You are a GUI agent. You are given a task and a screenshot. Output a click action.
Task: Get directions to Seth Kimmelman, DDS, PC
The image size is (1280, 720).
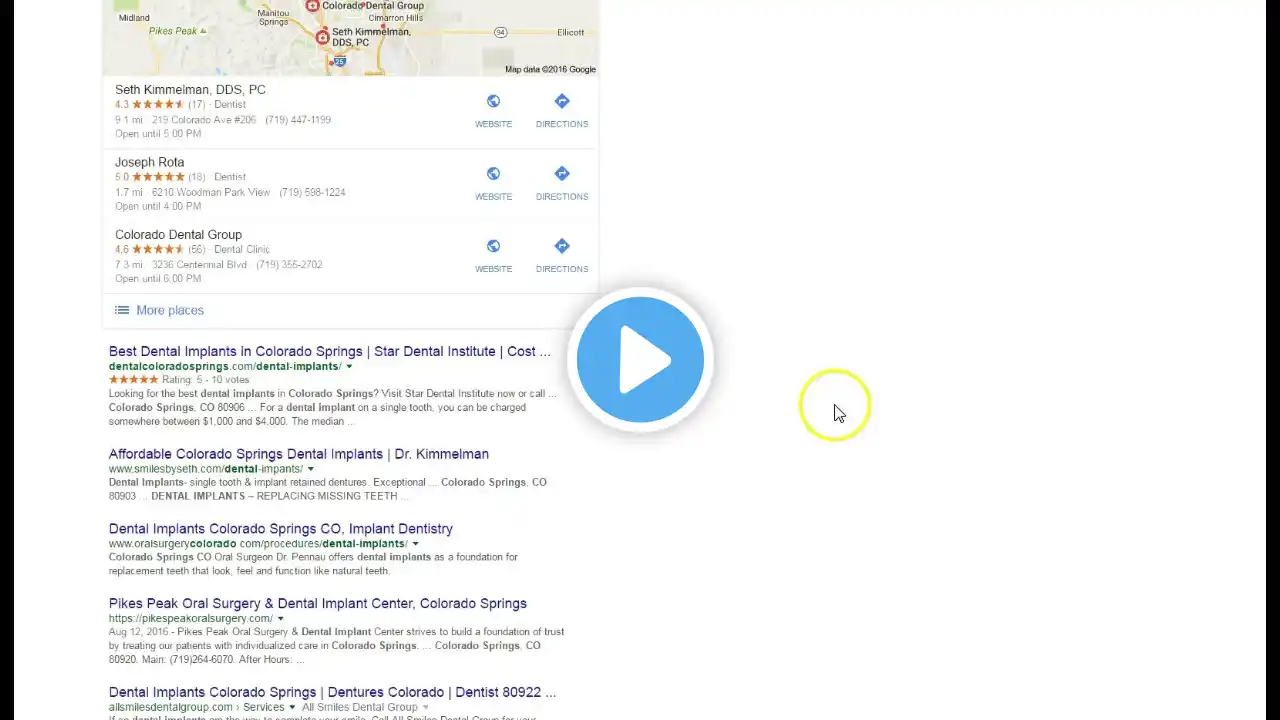(561, 101)
